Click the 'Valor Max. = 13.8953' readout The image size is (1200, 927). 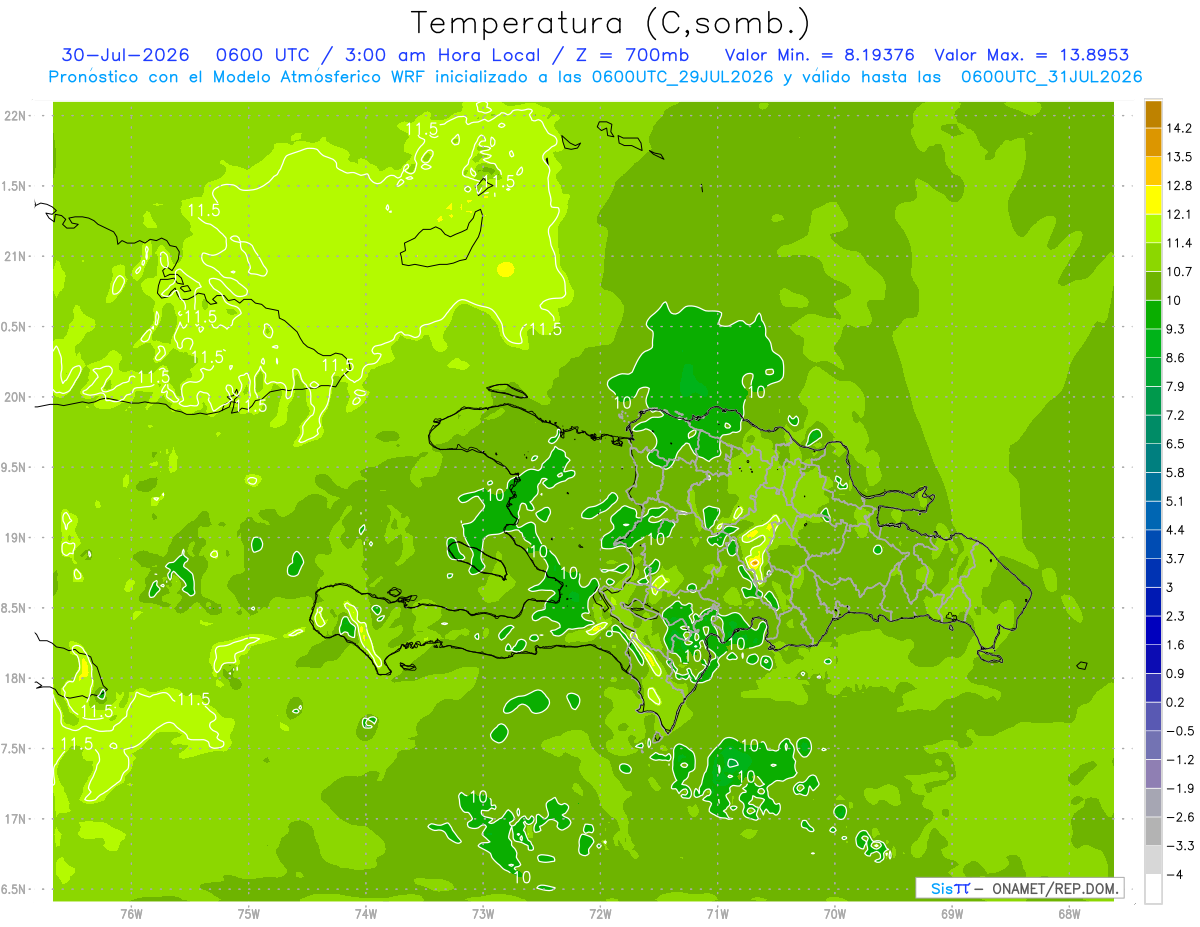1032,55
